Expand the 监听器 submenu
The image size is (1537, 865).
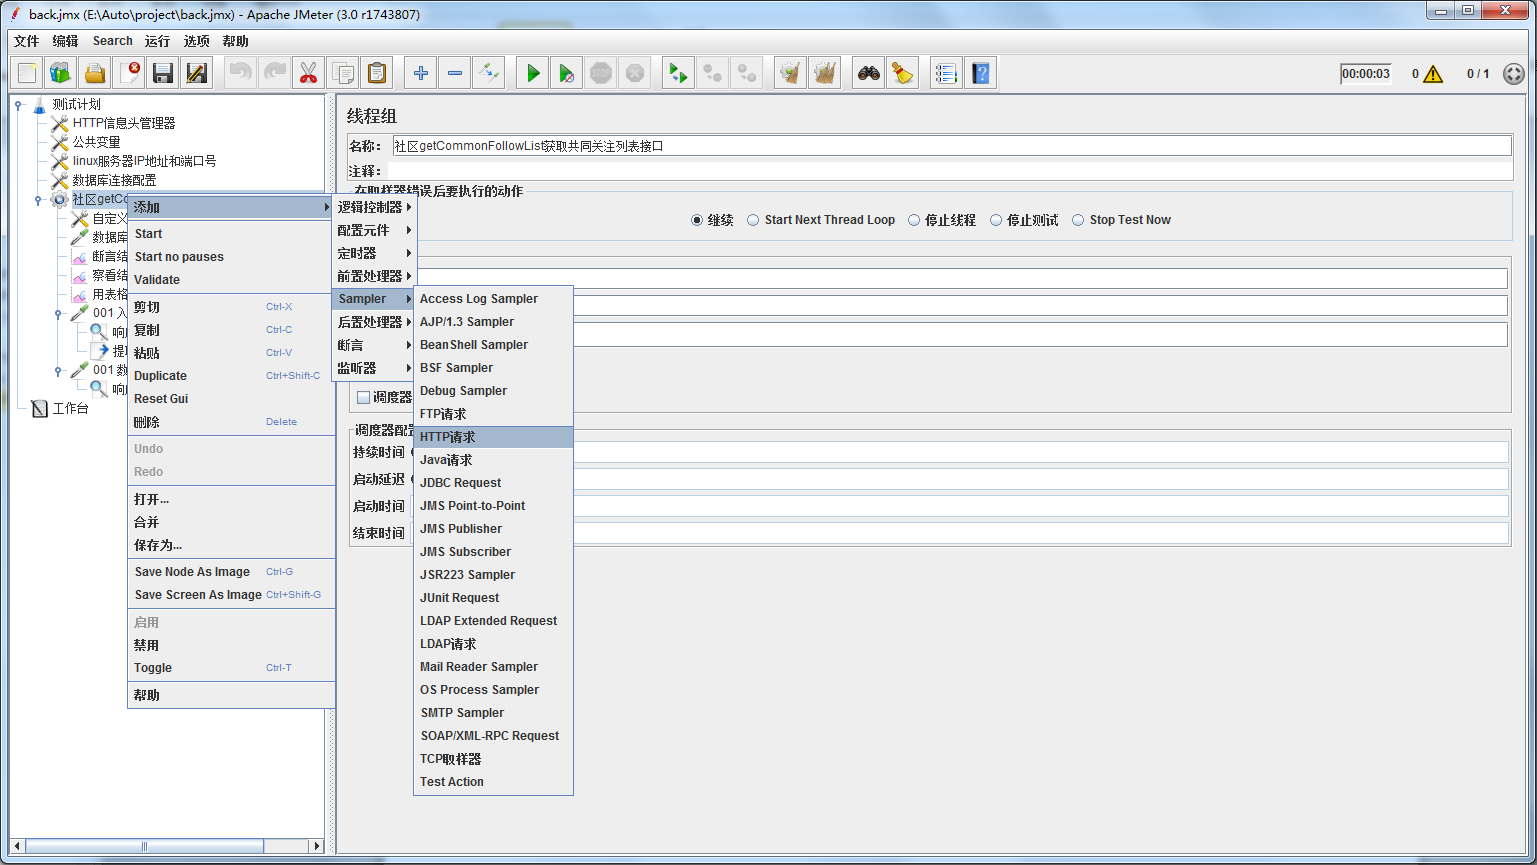(374, 368)
